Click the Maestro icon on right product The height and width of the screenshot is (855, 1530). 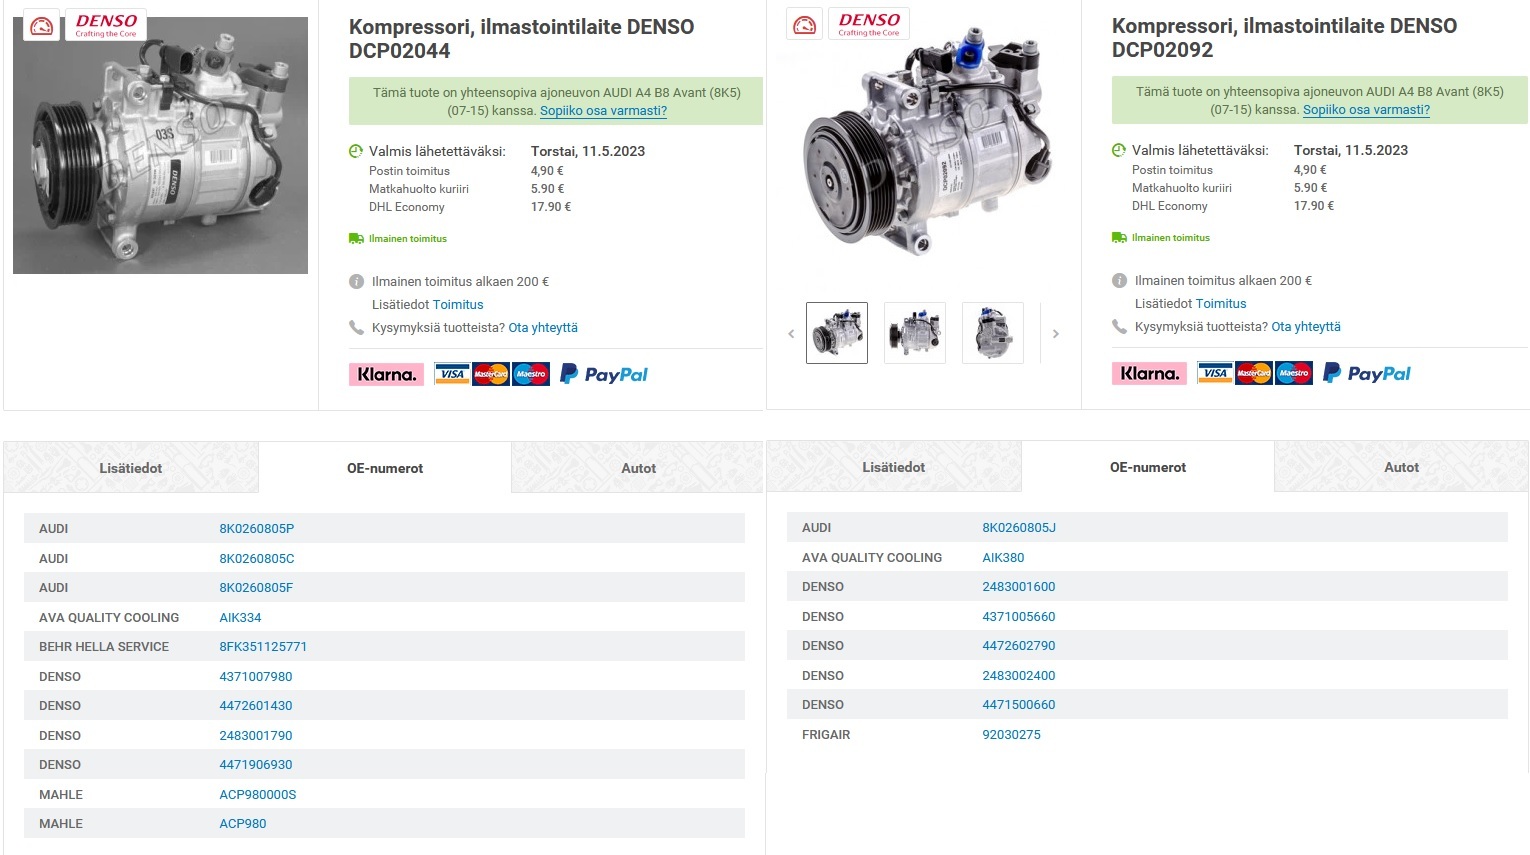[1293, 374]
